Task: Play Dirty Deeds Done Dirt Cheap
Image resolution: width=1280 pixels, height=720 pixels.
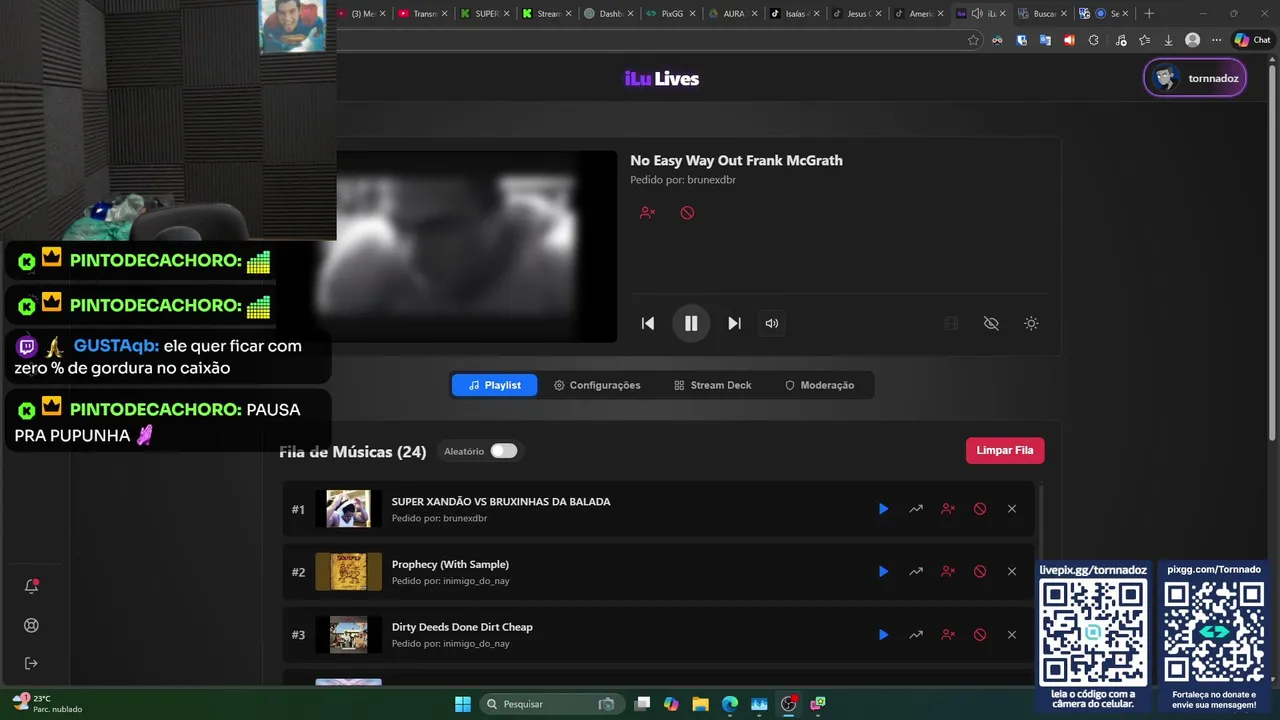Action: [x=883, y=635]
